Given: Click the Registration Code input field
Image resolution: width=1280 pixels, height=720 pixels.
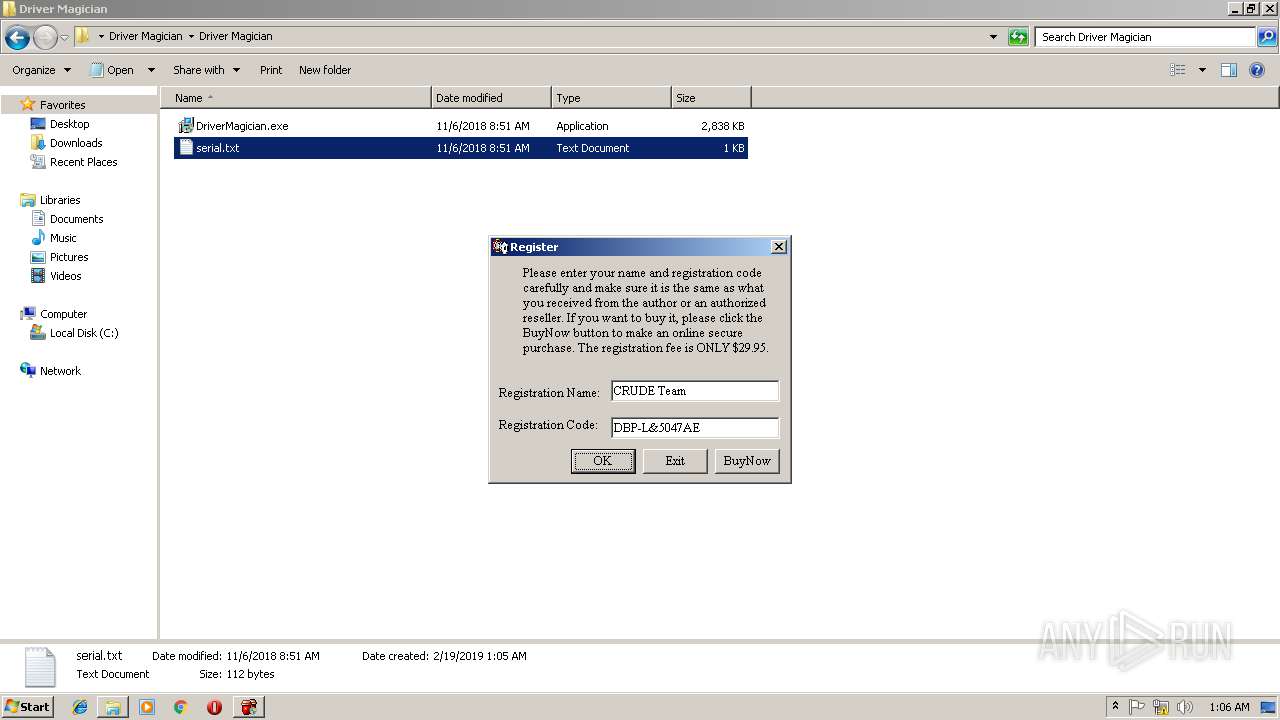Looking at the screenshot, I should pos(694,428).
